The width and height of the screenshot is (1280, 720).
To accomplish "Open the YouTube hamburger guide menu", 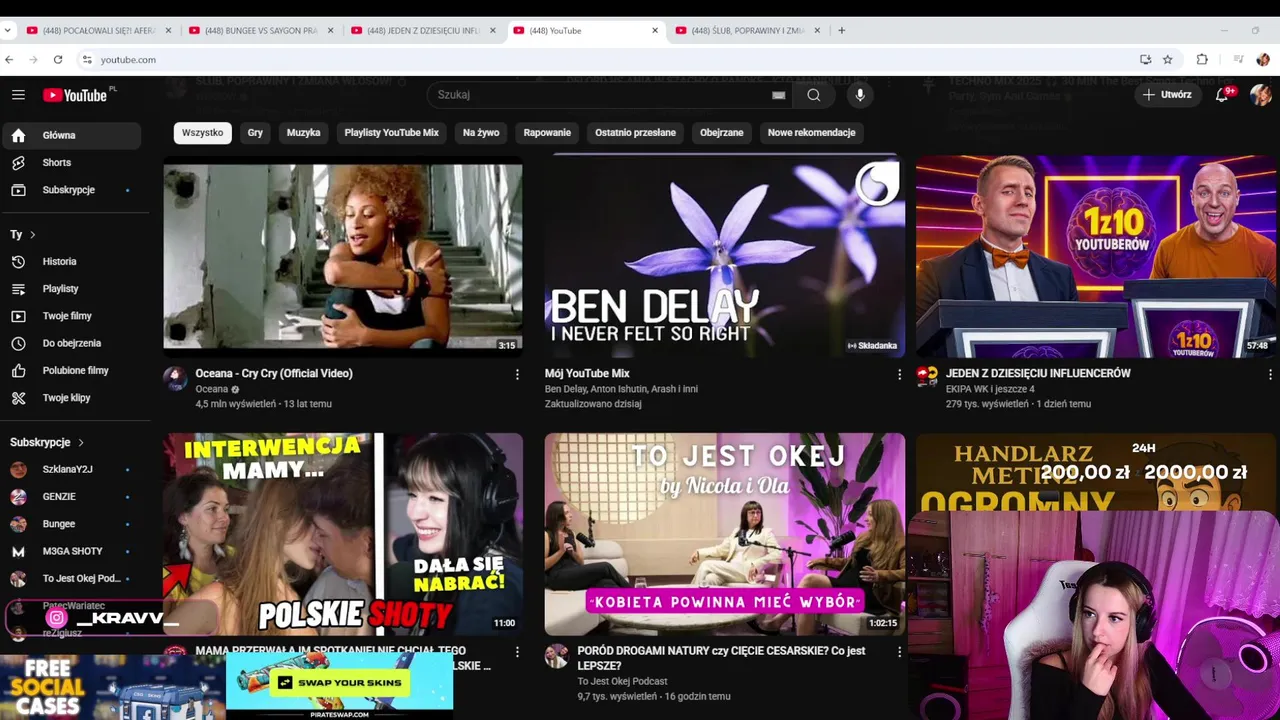I will coord(18,95).
